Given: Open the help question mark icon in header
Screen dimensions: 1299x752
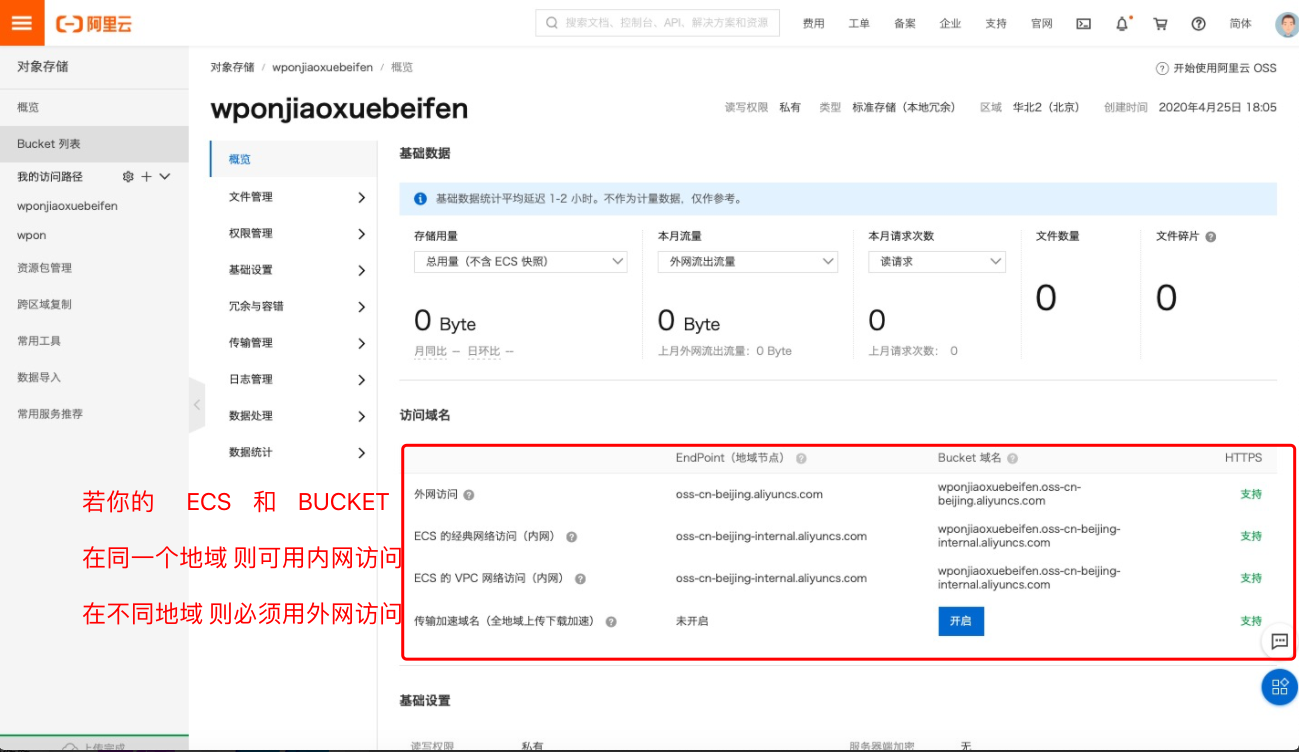Looking at the screenshot, I should pos(1198,24).
